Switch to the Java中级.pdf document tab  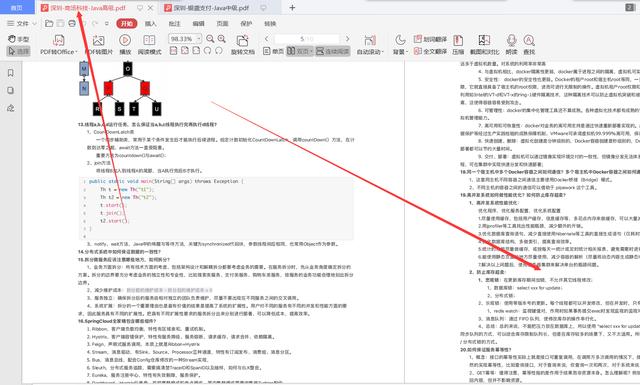[x=211, y=8]
